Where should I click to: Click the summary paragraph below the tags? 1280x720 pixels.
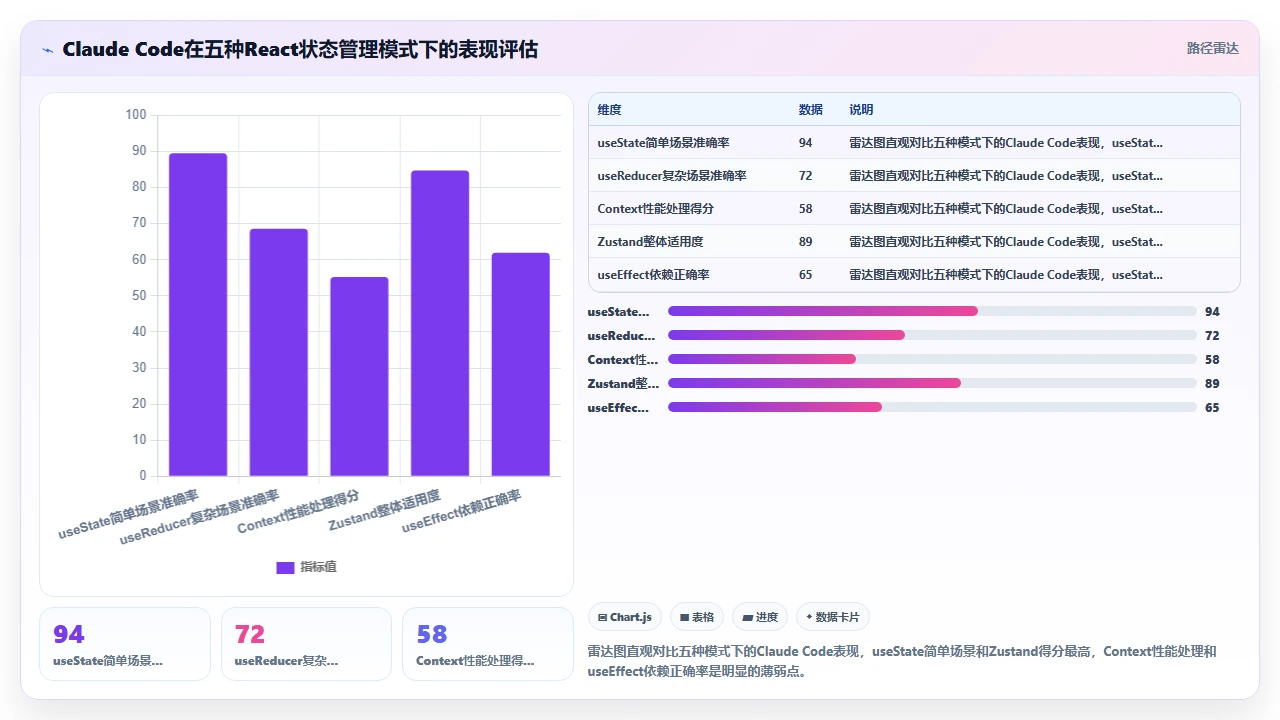(903, 661)
